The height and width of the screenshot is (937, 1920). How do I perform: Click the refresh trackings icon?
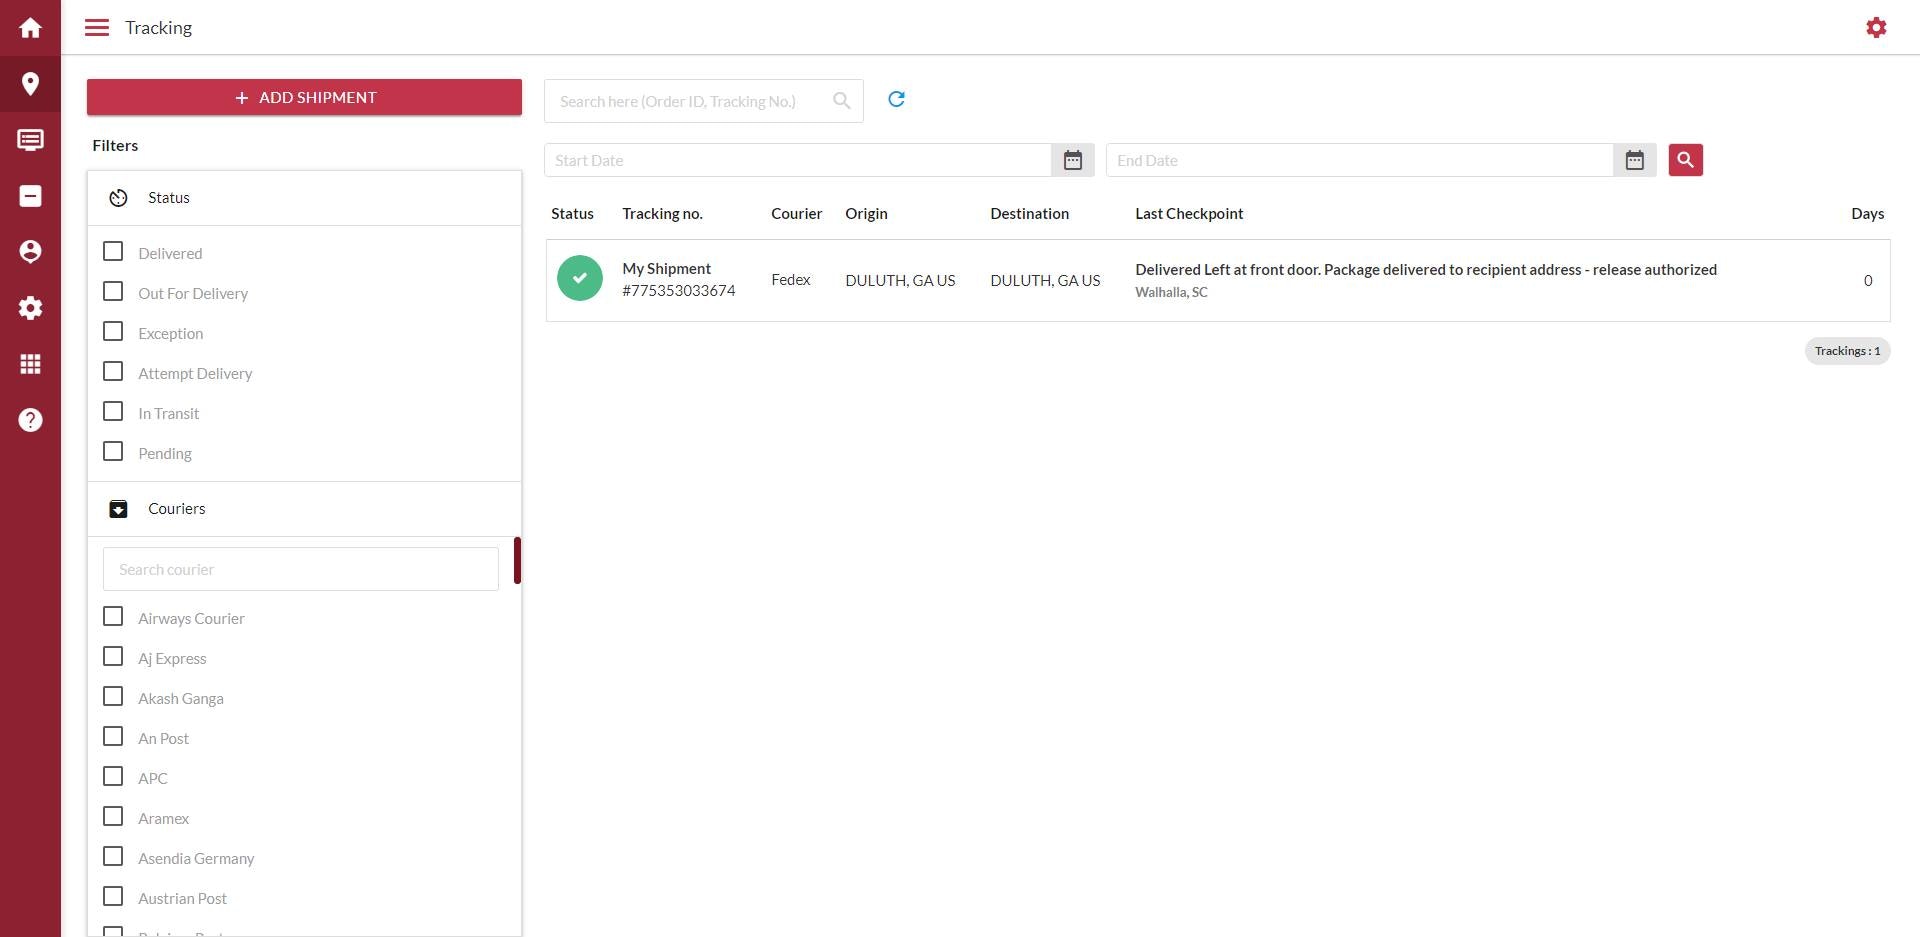[896, 99]
